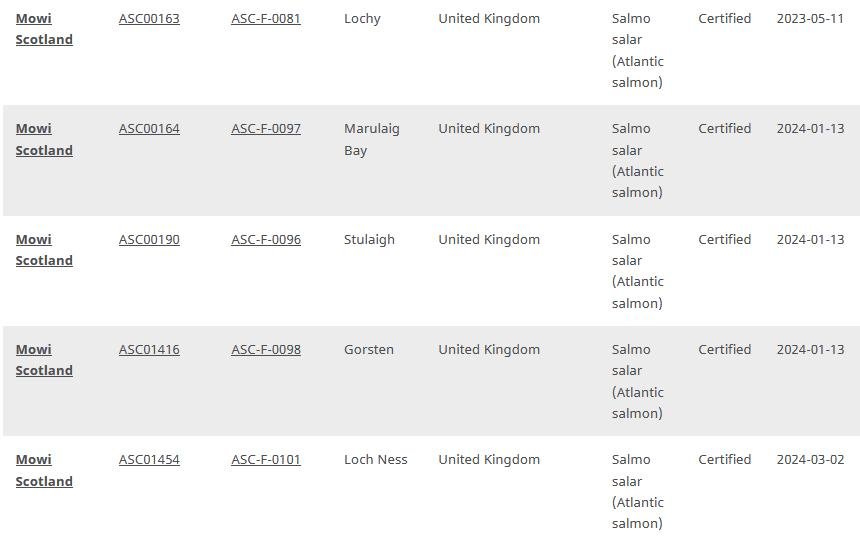Click the ASC00190 certificate link
This screenshot has height=540, width=860.
(x=149, y=239)
